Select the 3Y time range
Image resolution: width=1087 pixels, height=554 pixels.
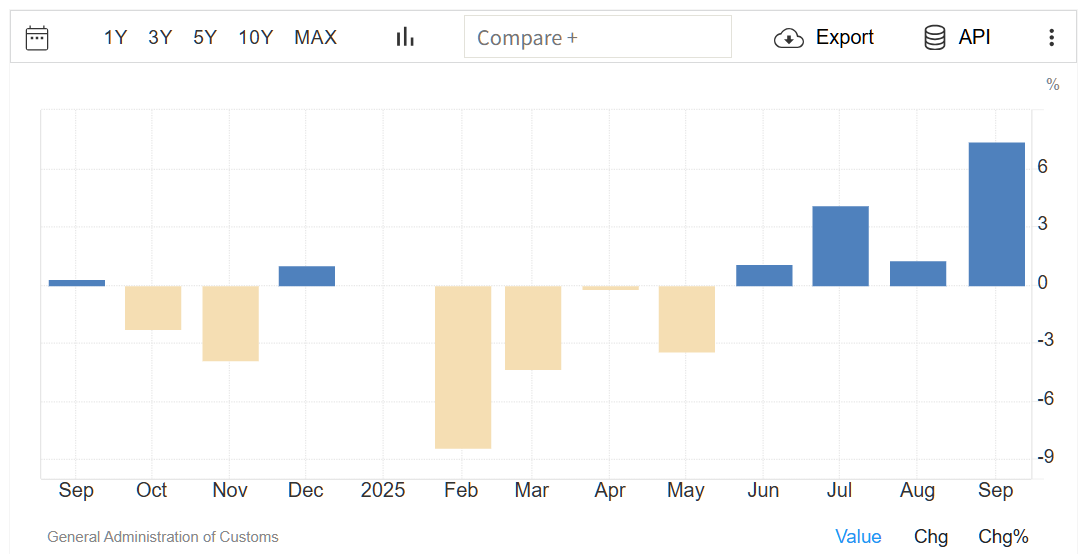point(160,38)
